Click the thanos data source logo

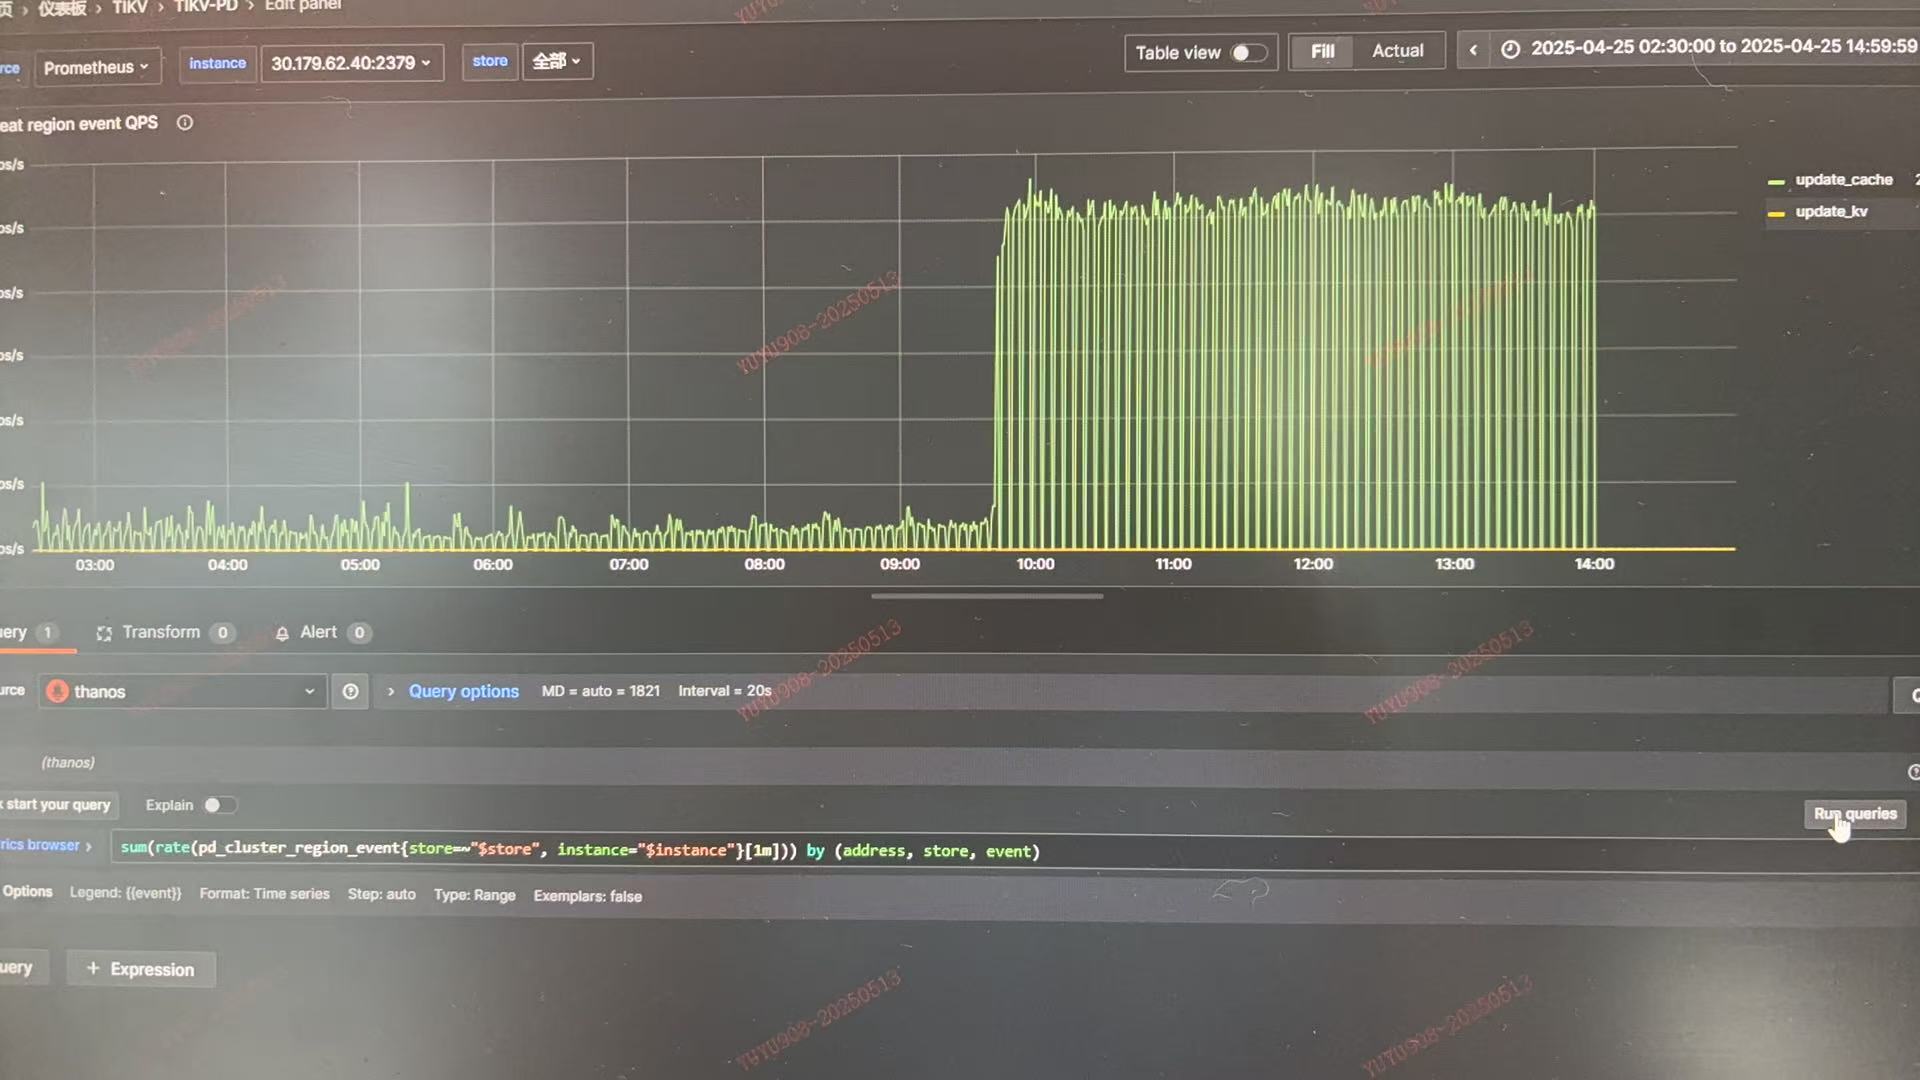pos(58,692)
